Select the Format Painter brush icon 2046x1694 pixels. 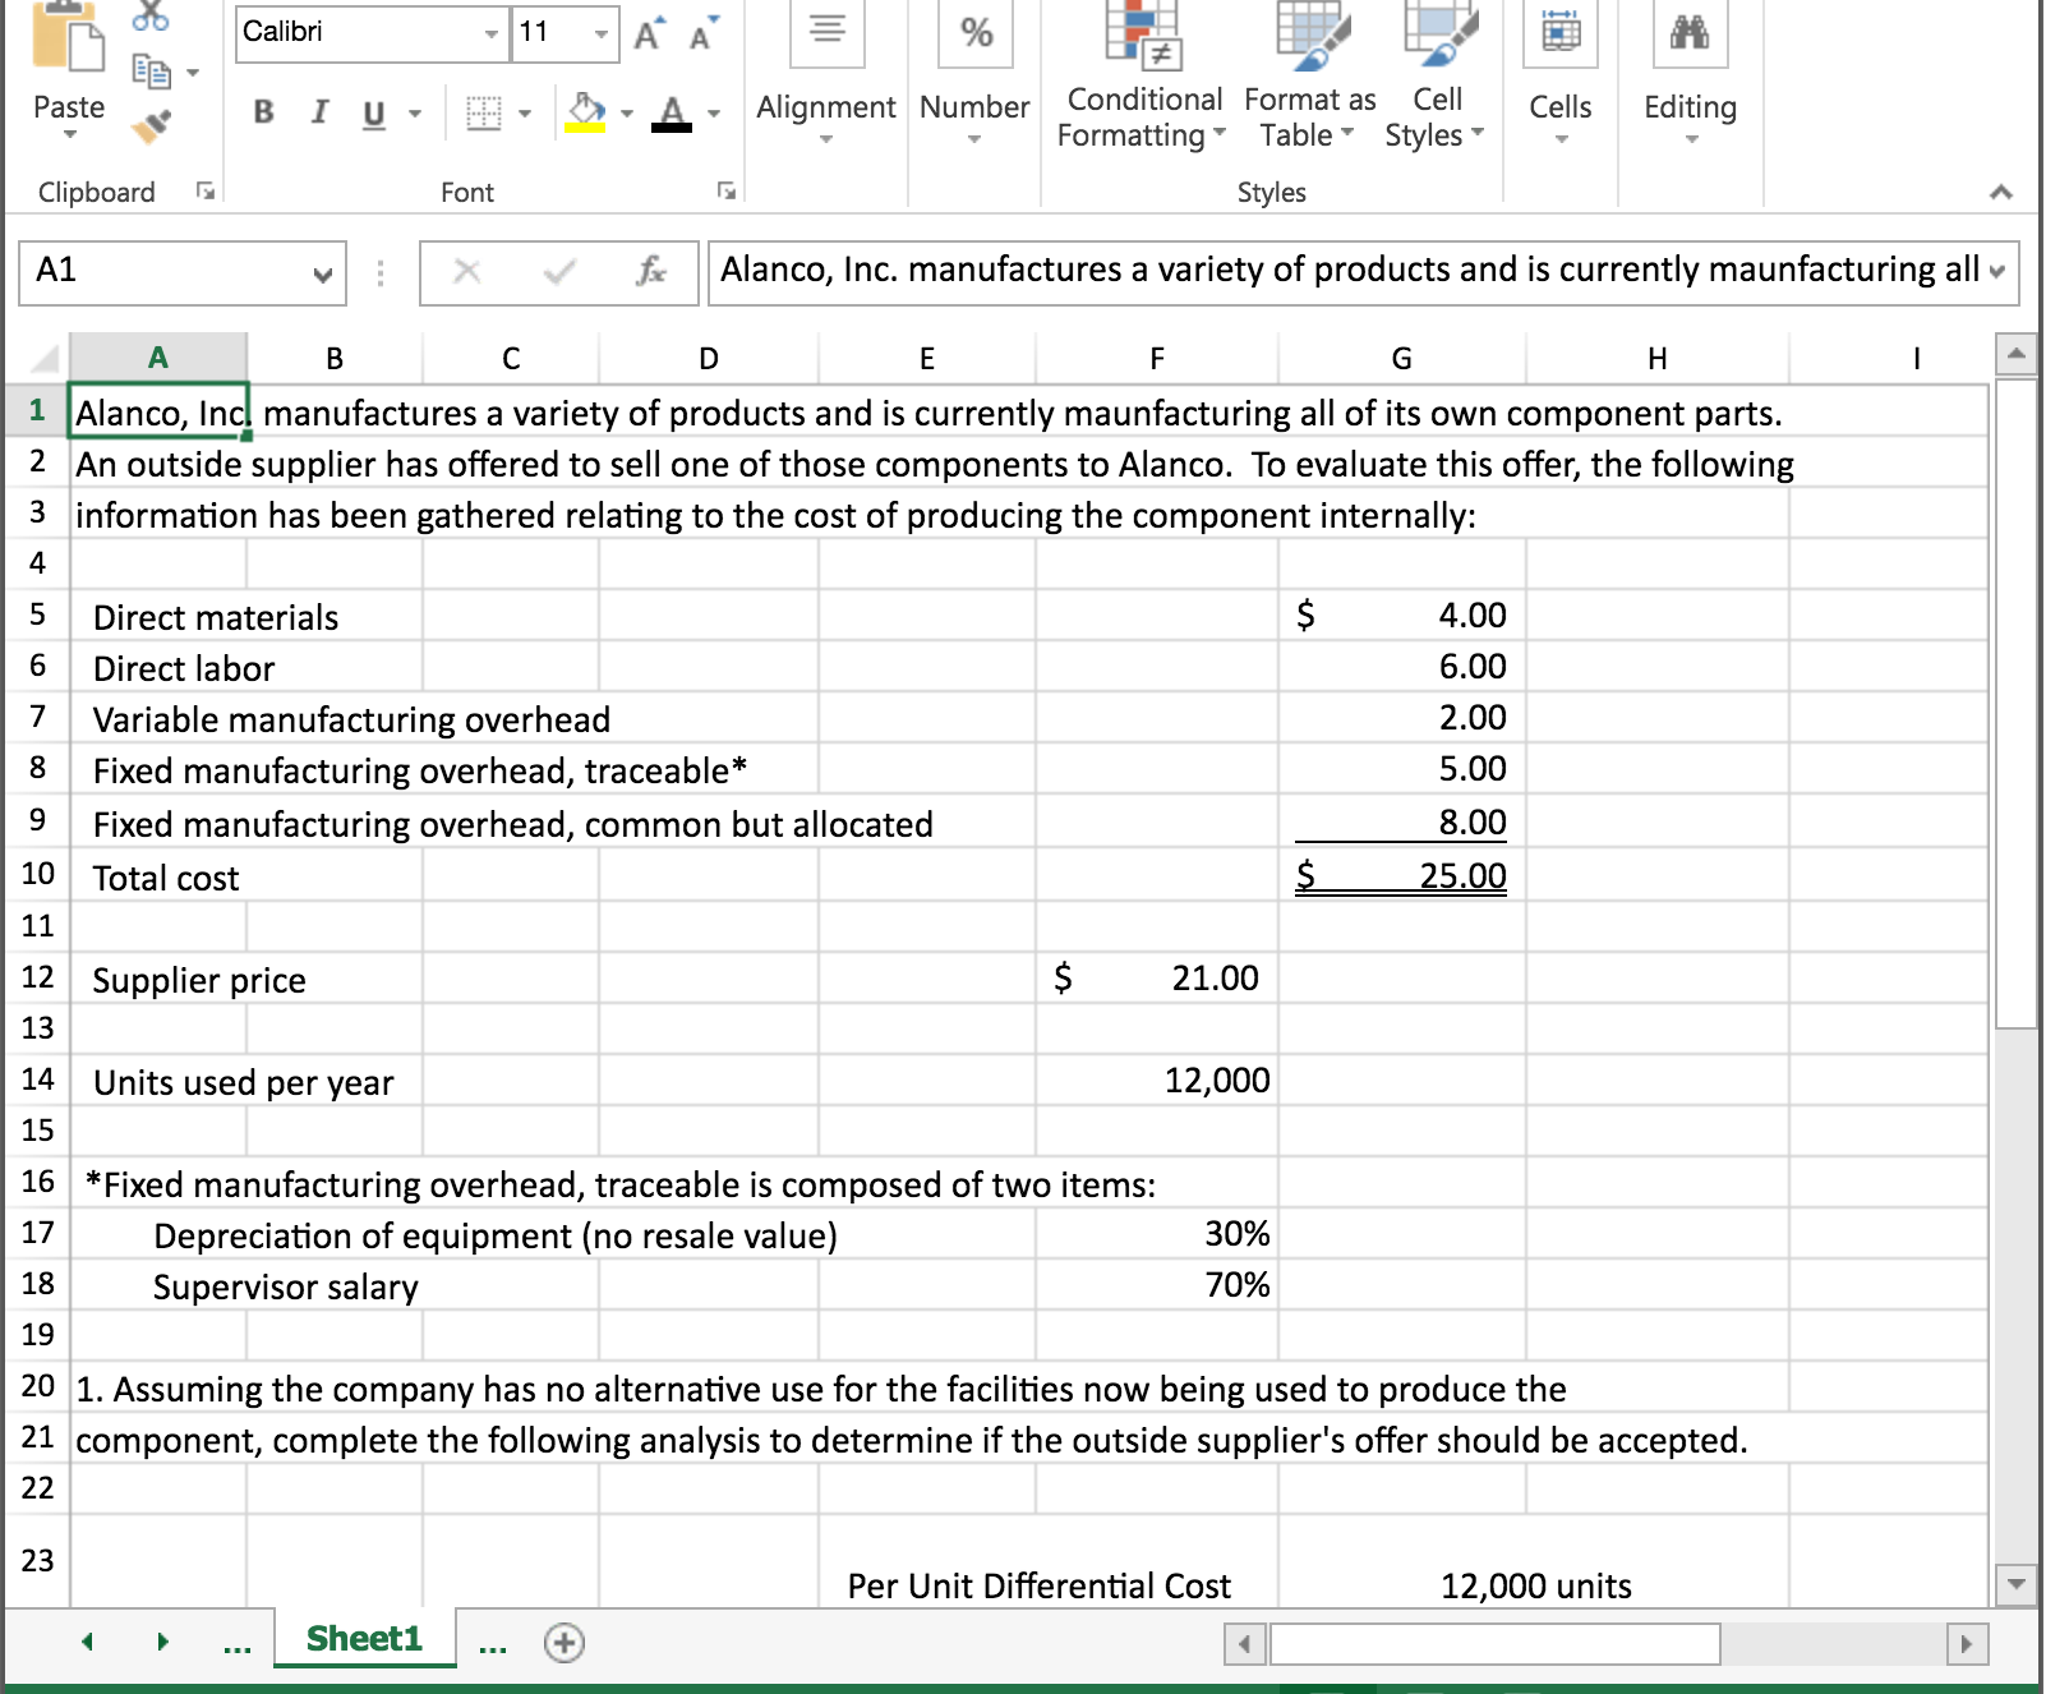pos(151,126)
